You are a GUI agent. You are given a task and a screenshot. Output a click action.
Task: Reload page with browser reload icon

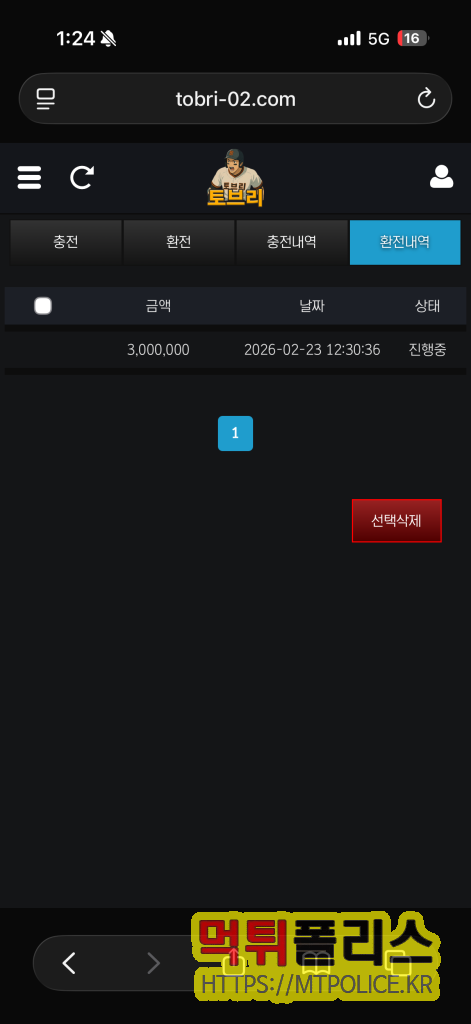426,99
